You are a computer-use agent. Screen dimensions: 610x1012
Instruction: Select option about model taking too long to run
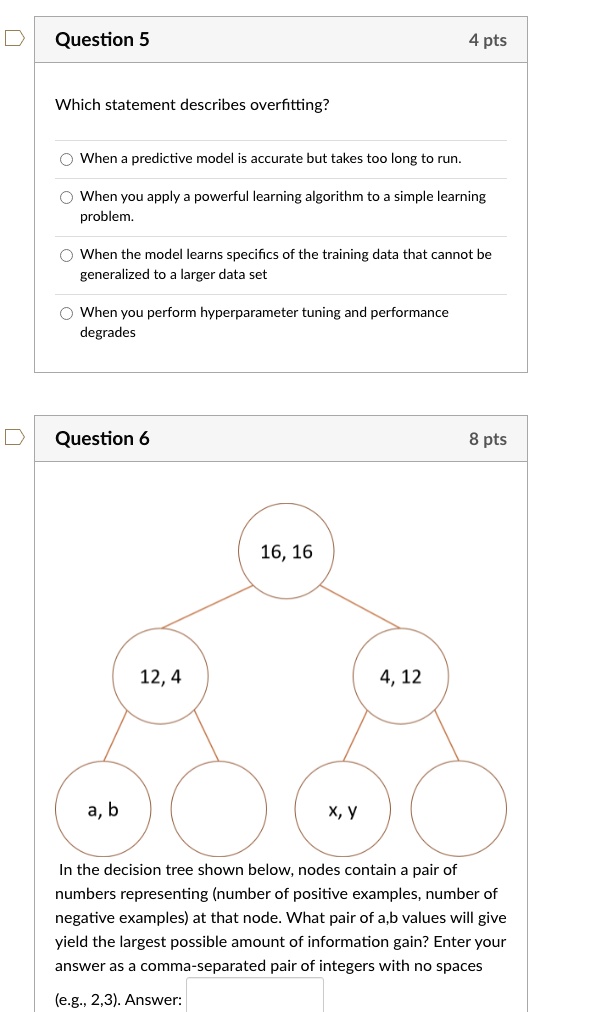click(x=65, y=158)
